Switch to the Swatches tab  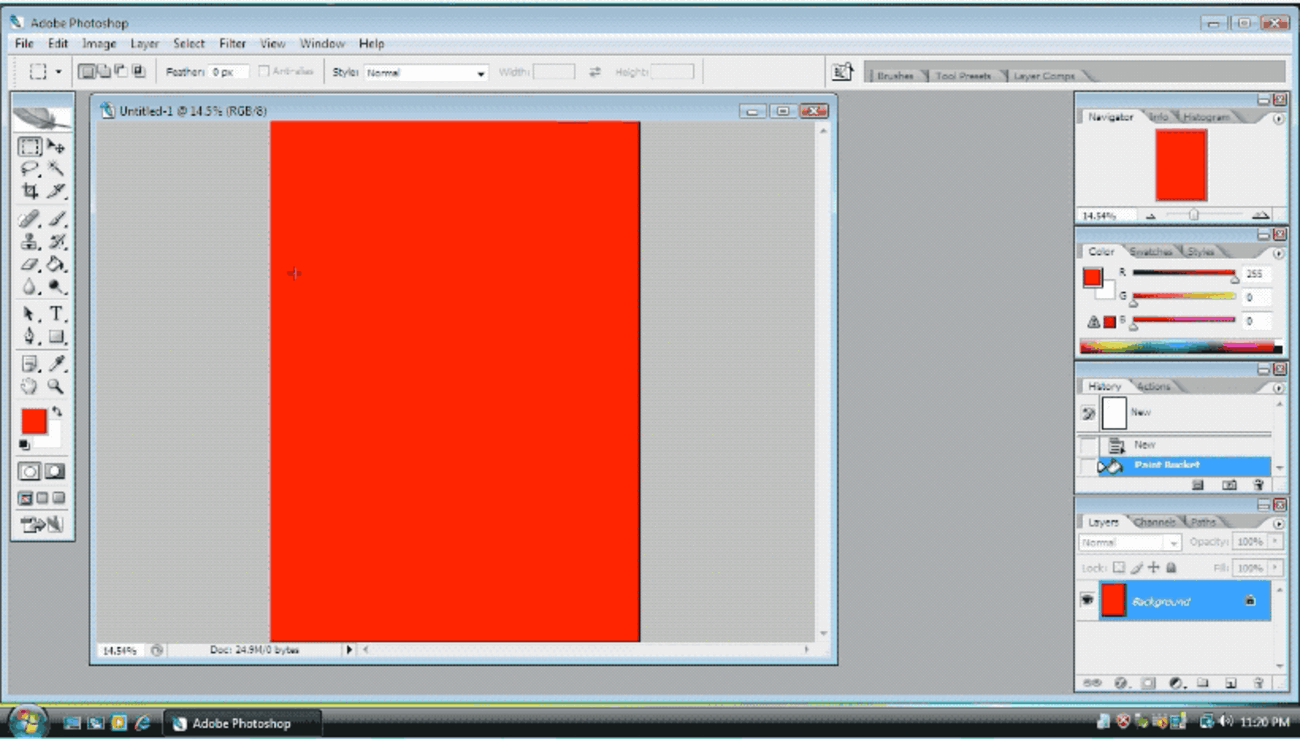pyautogui.click(x=1150, y=252)
